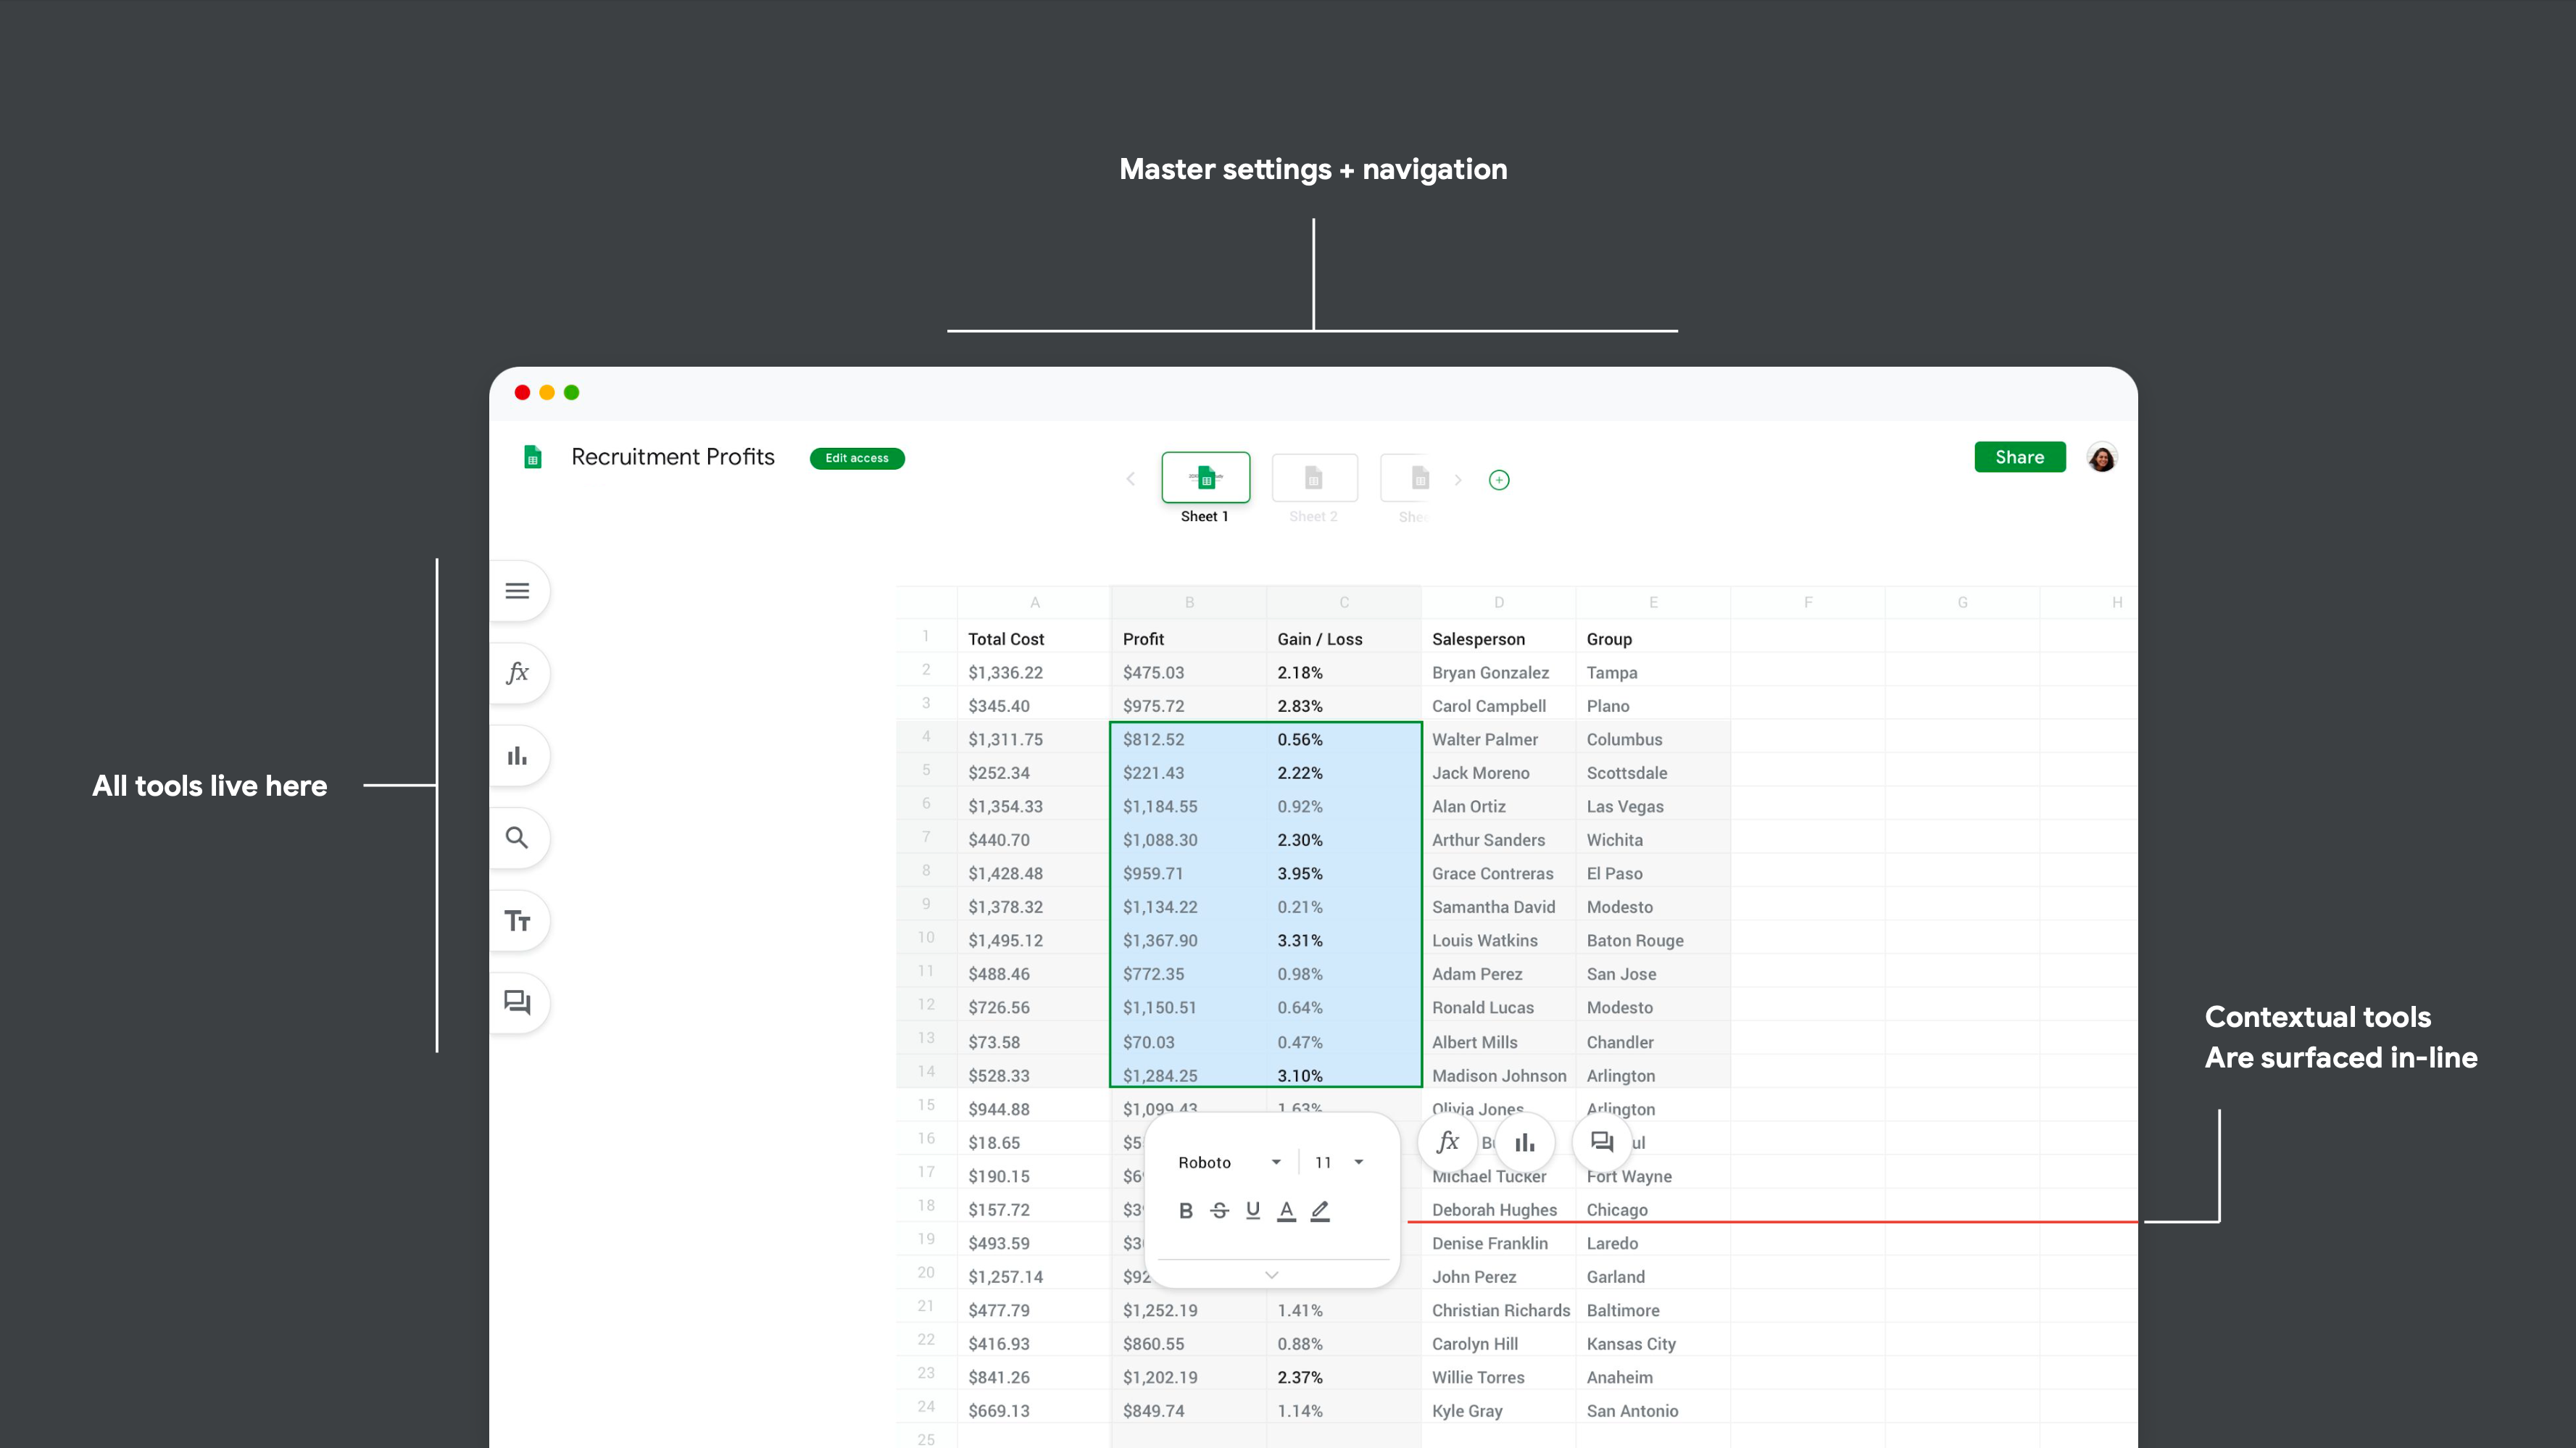Open the chart tool in left sidebar
The width and height of the screenshot is (2576, 1448).
click(517, 756)
